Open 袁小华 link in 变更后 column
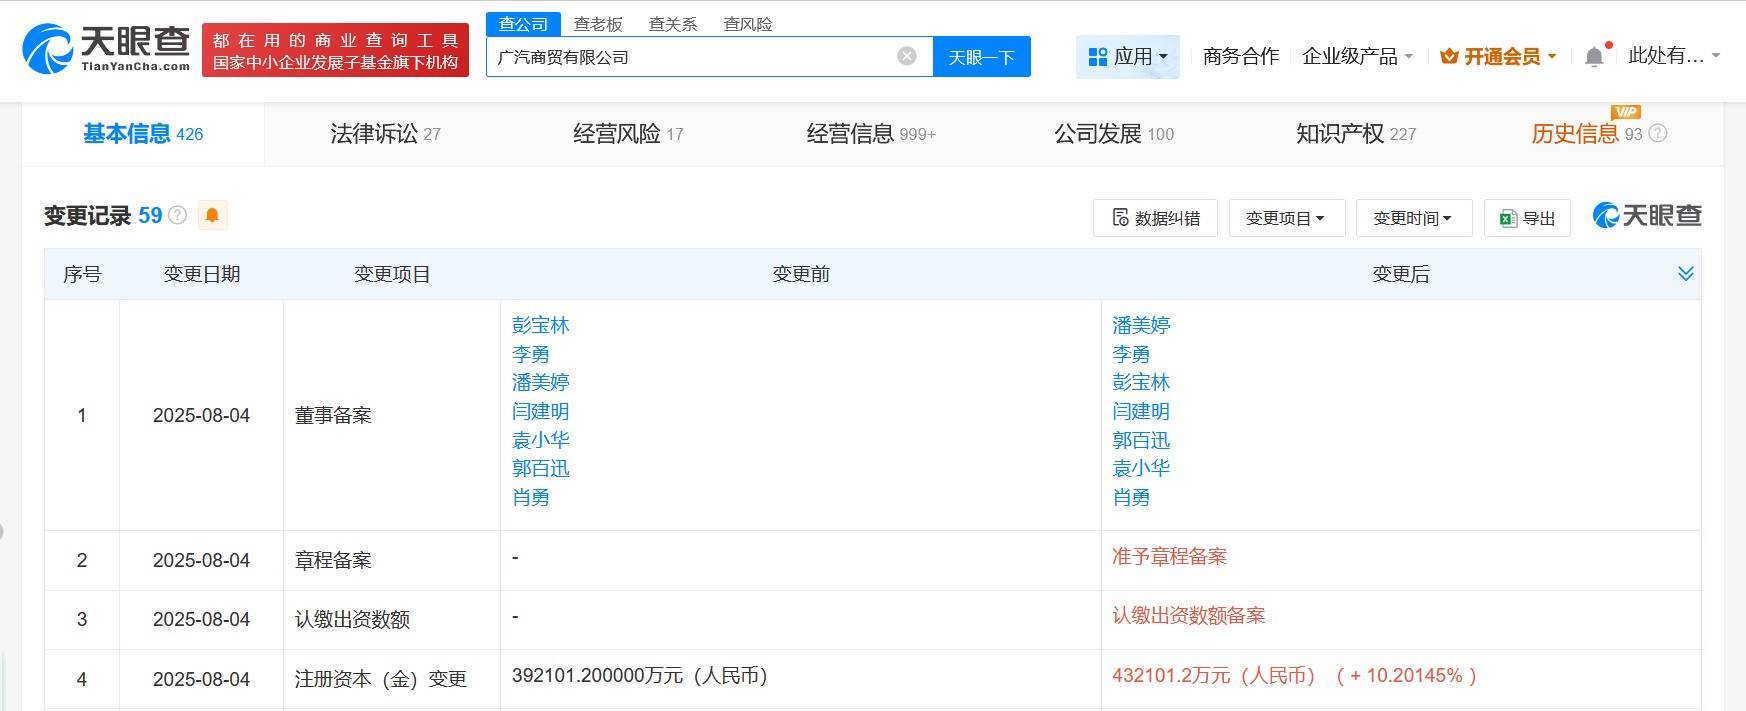Screen dimensions: 1746x711 pos(1141,468)
